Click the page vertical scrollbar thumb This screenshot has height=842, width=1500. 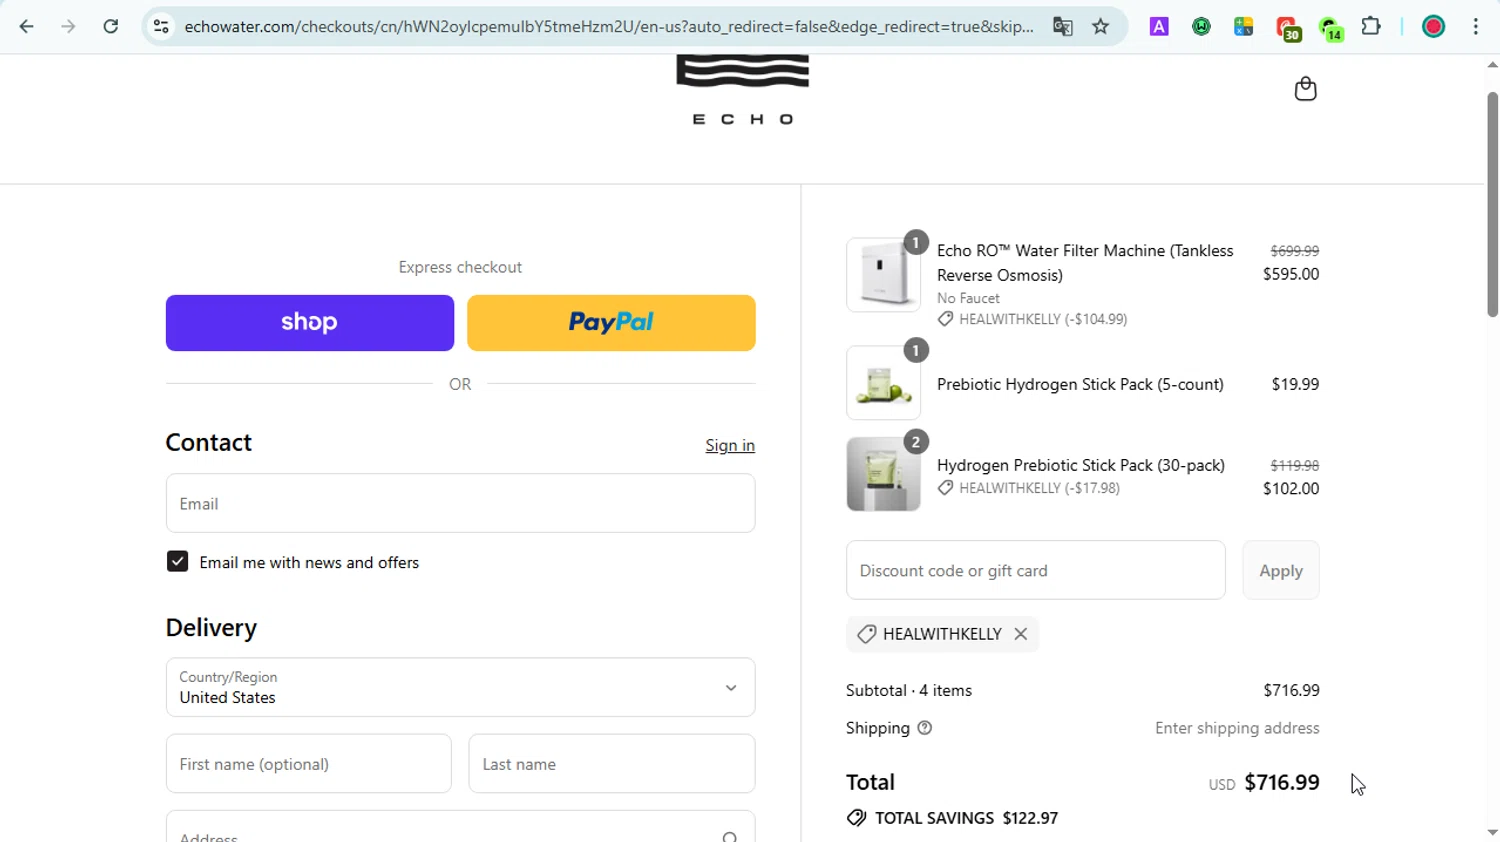tap(1492, 205)
